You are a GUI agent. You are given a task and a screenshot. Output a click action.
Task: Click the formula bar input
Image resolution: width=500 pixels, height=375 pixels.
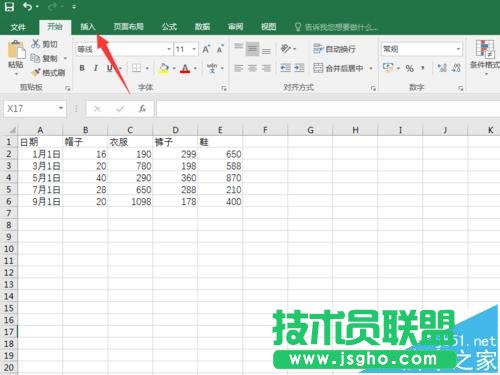coord(328,109)
